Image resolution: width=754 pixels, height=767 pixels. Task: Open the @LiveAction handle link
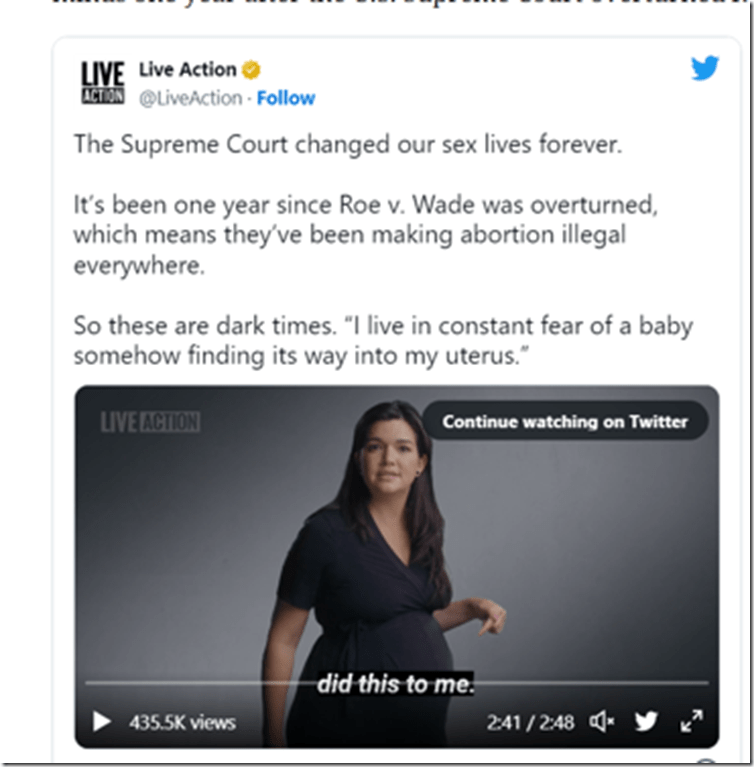coord(190,98)
